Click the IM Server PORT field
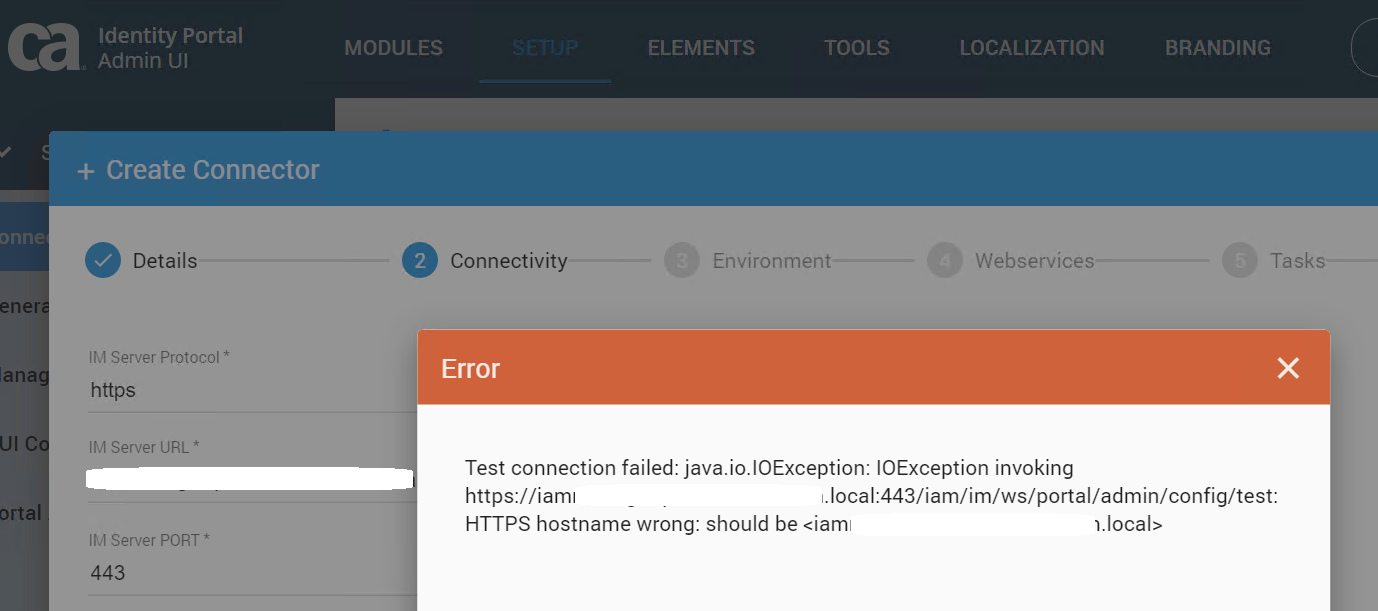This screenshot has width=1378, height=611. tap(250, 573)
